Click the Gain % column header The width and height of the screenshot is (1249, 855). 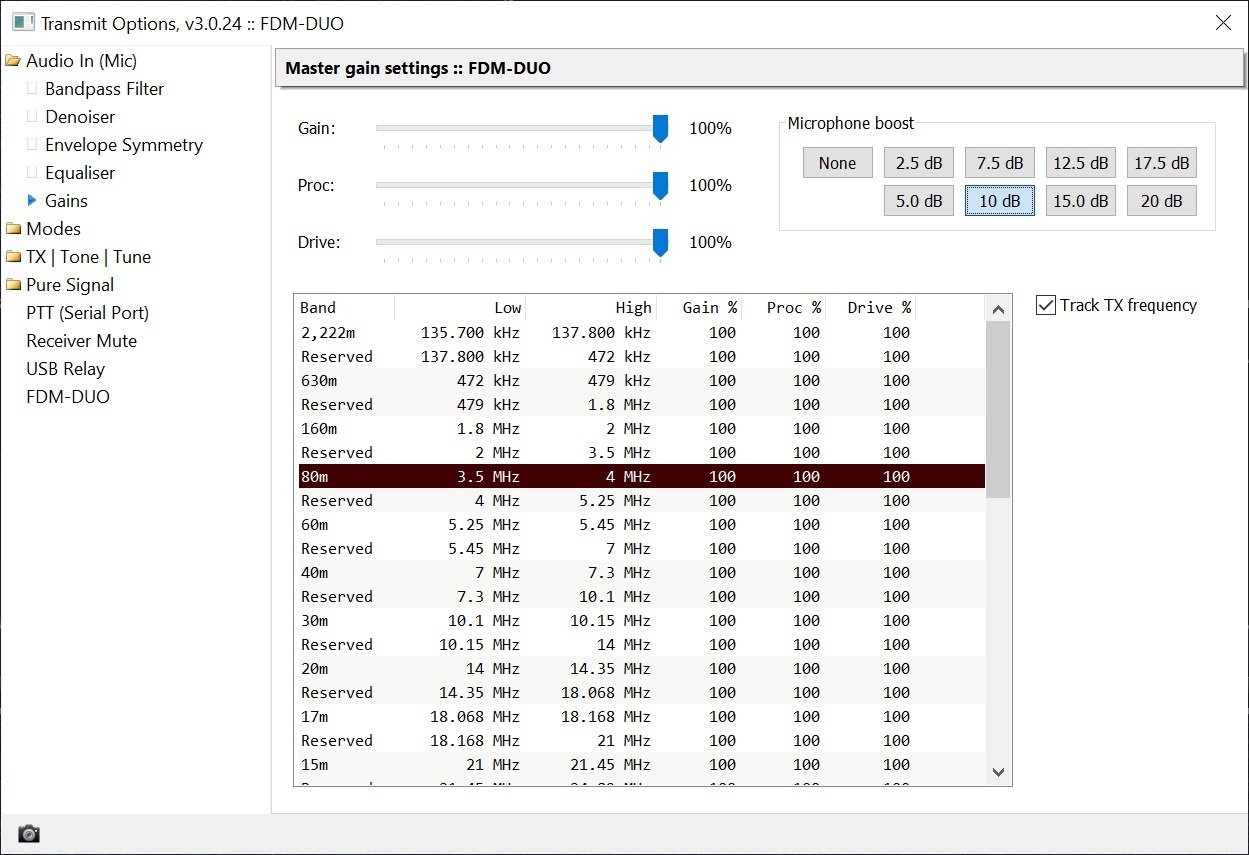pos(710,308)
